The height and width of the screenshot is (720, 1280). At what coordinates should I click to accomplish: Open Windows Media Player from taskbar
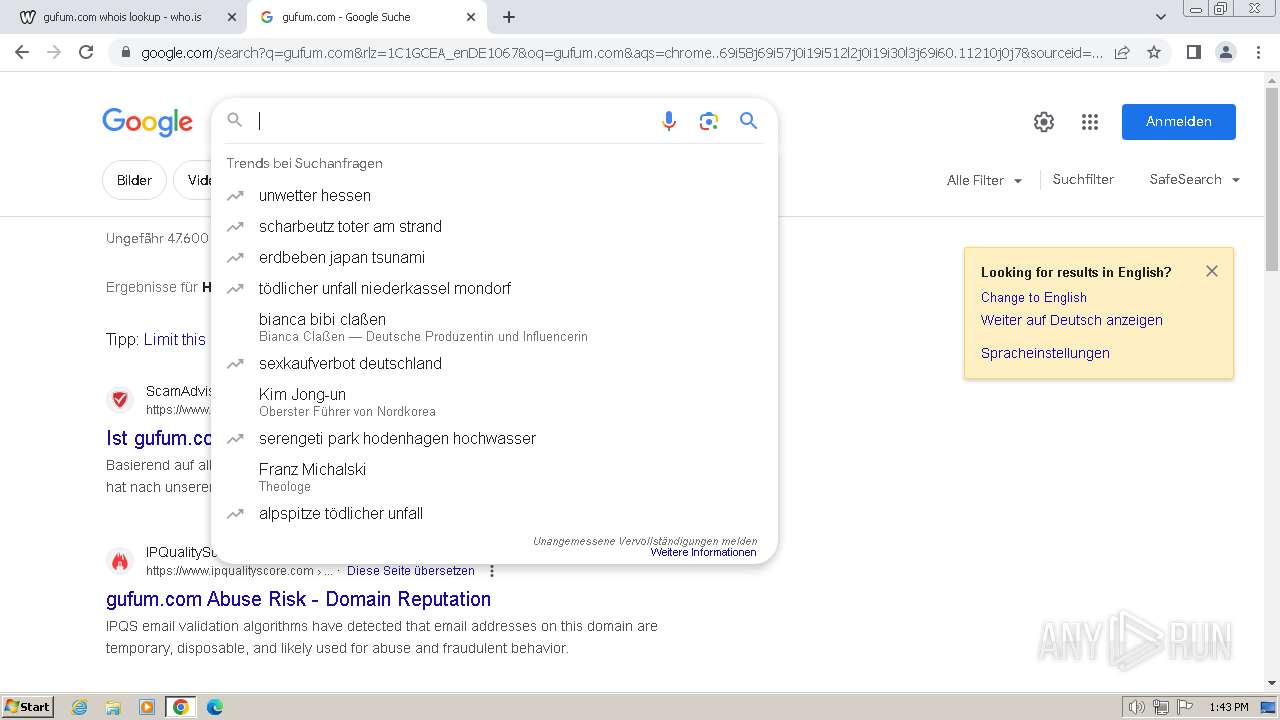[147, 707]
